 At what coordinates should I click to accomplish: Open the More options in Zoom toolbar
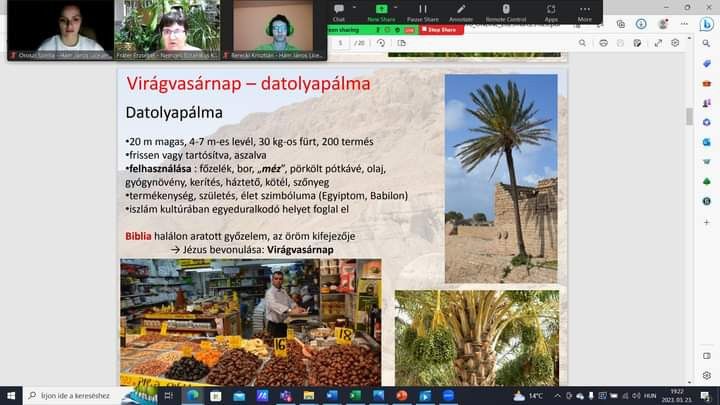tap(584, 11)
